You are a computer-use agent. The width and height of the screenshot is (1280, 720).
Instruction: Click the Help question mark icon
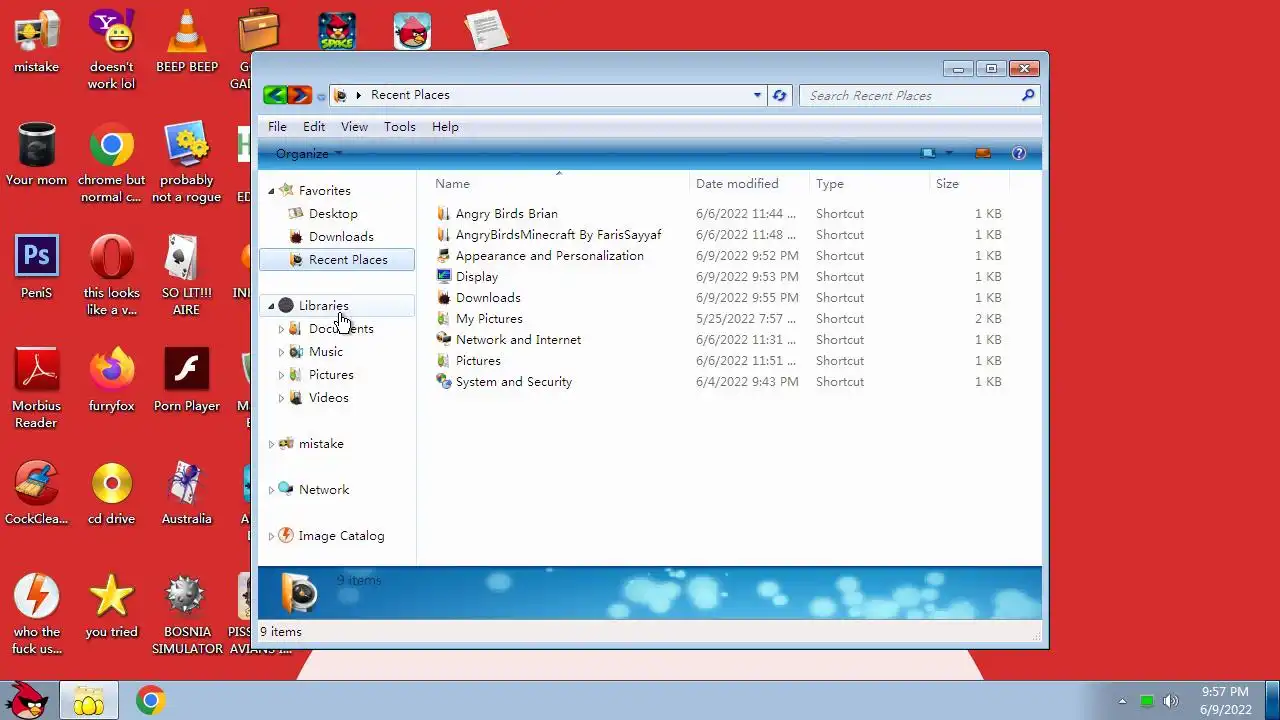coord(1018,153)
